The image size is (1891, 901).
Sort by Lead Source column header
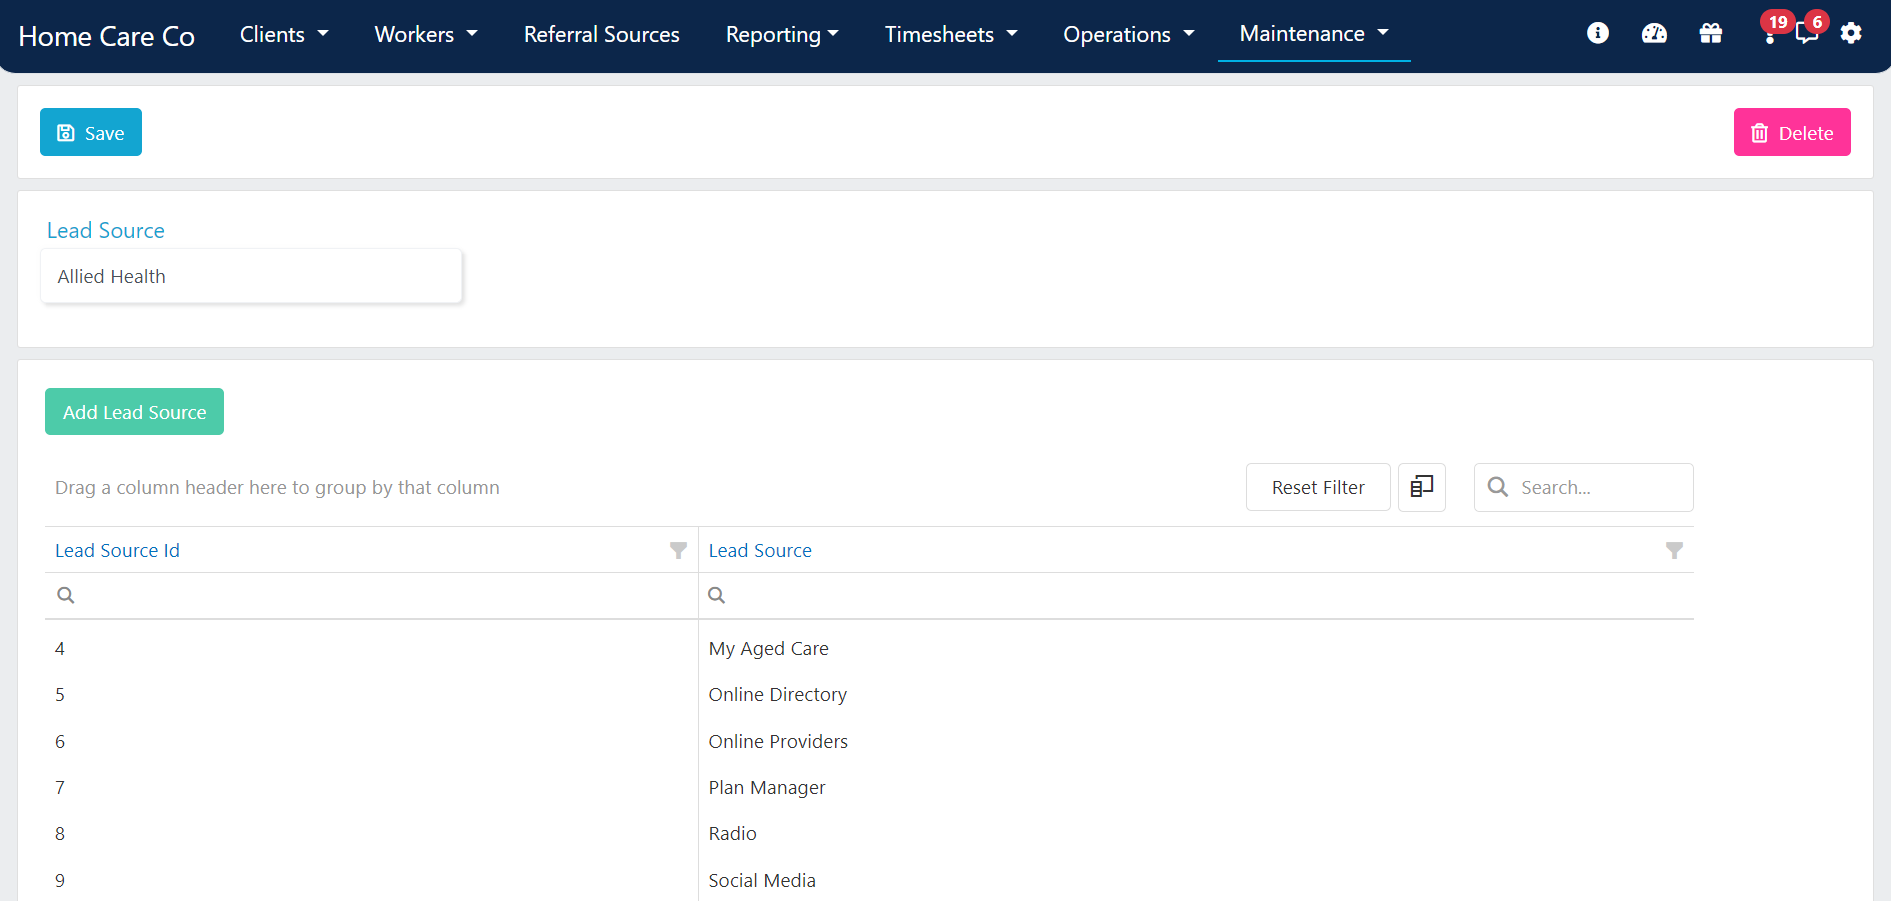click(x=760, y=550)
